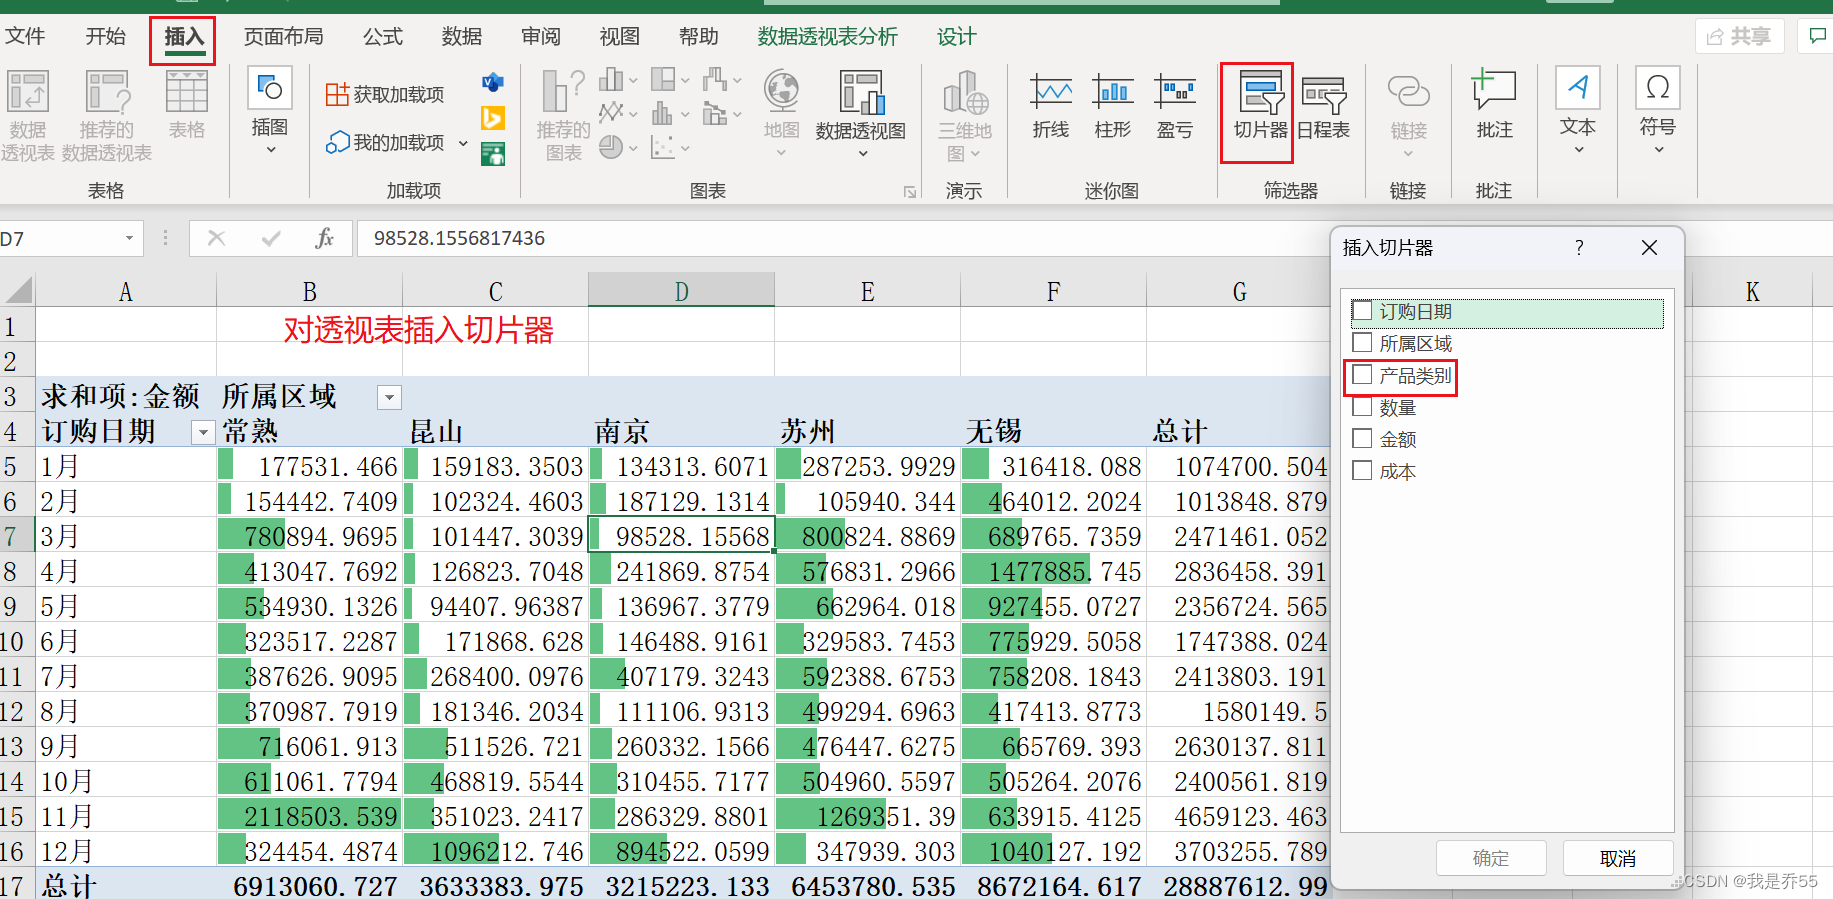1833x899 pixels.
Task: Click the Comment (批注) icon
Action: pyautogui.click(x=1494, y=105)
